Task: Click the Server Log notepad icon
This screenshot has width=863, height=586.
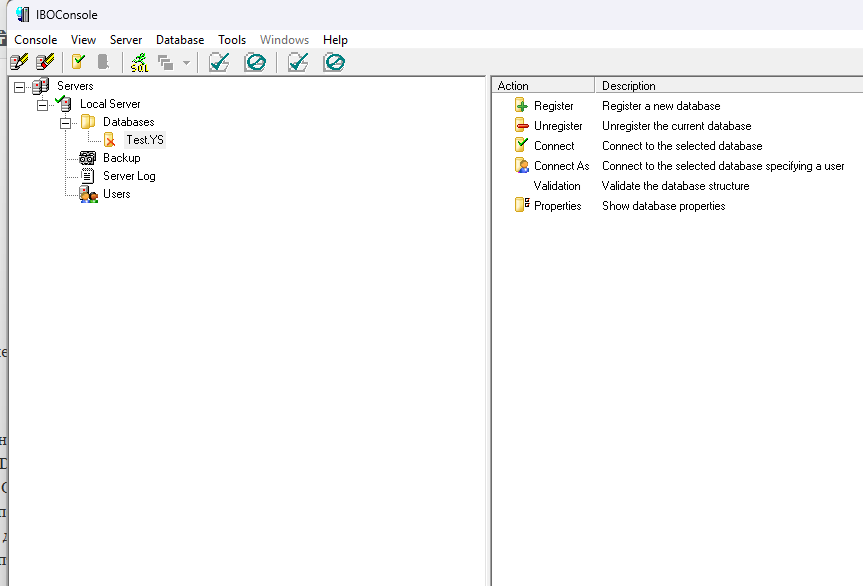Action: click(87, 176)
